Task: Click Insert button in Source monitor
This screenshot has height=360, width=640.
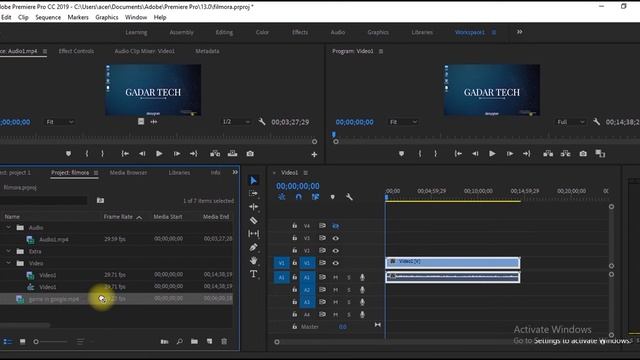Action: (x=215, y=154)
